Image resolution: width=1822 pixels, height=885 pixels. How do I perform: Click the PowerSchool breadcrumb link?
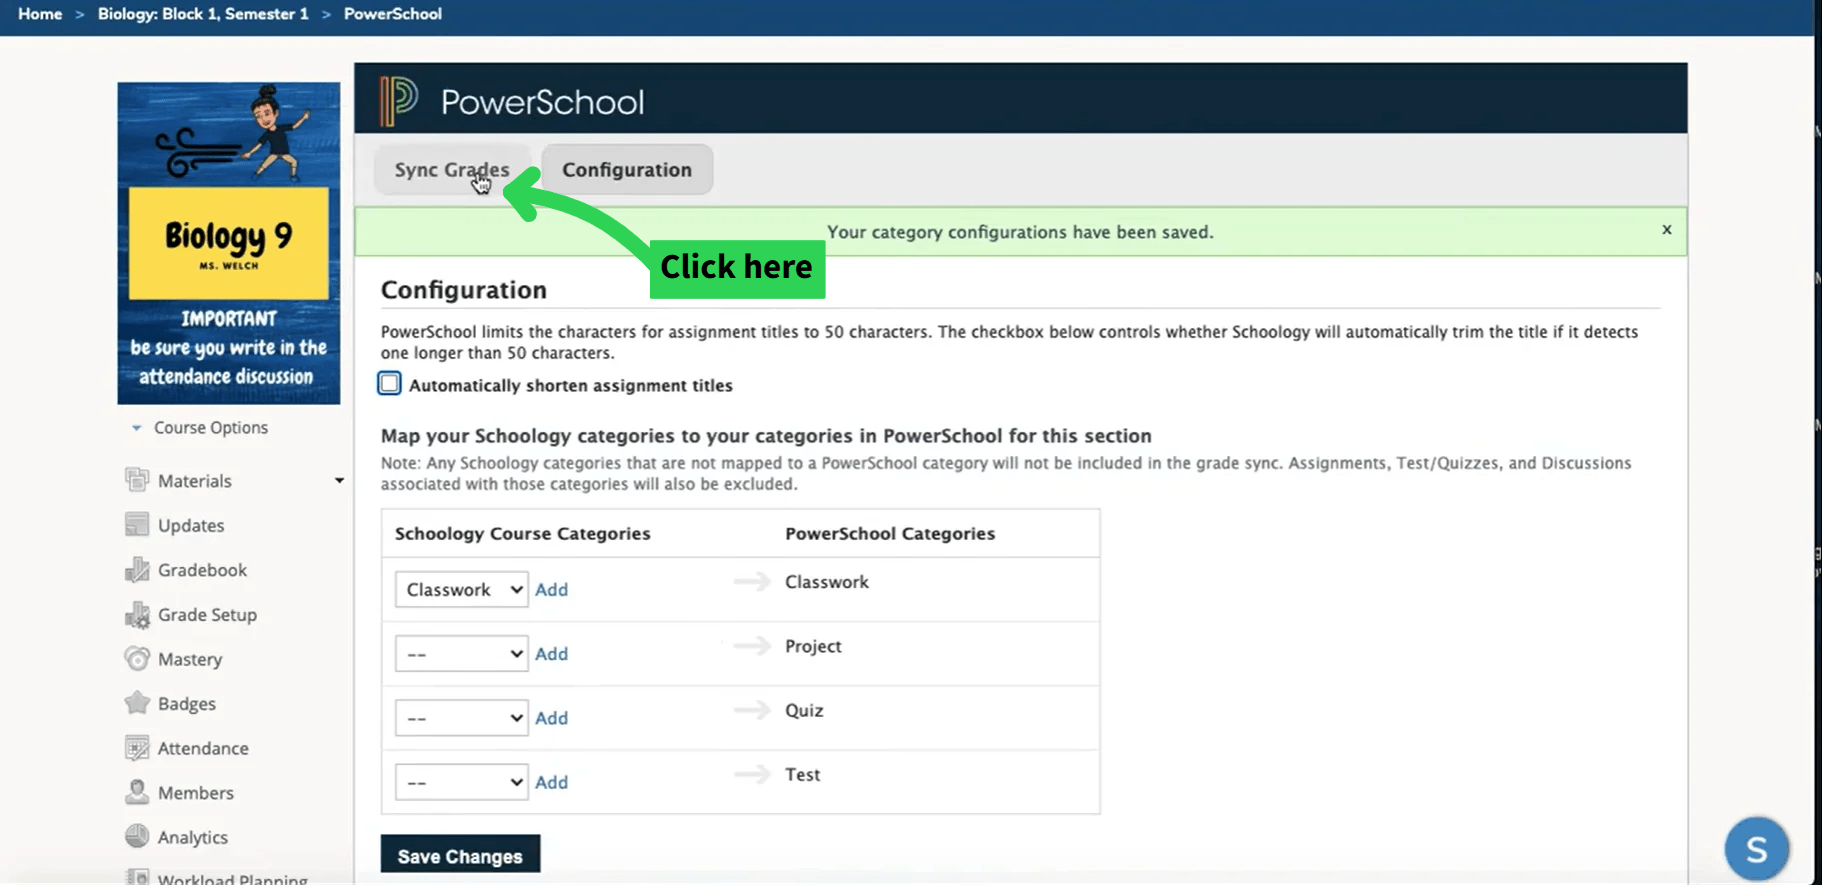pos(393,14)
